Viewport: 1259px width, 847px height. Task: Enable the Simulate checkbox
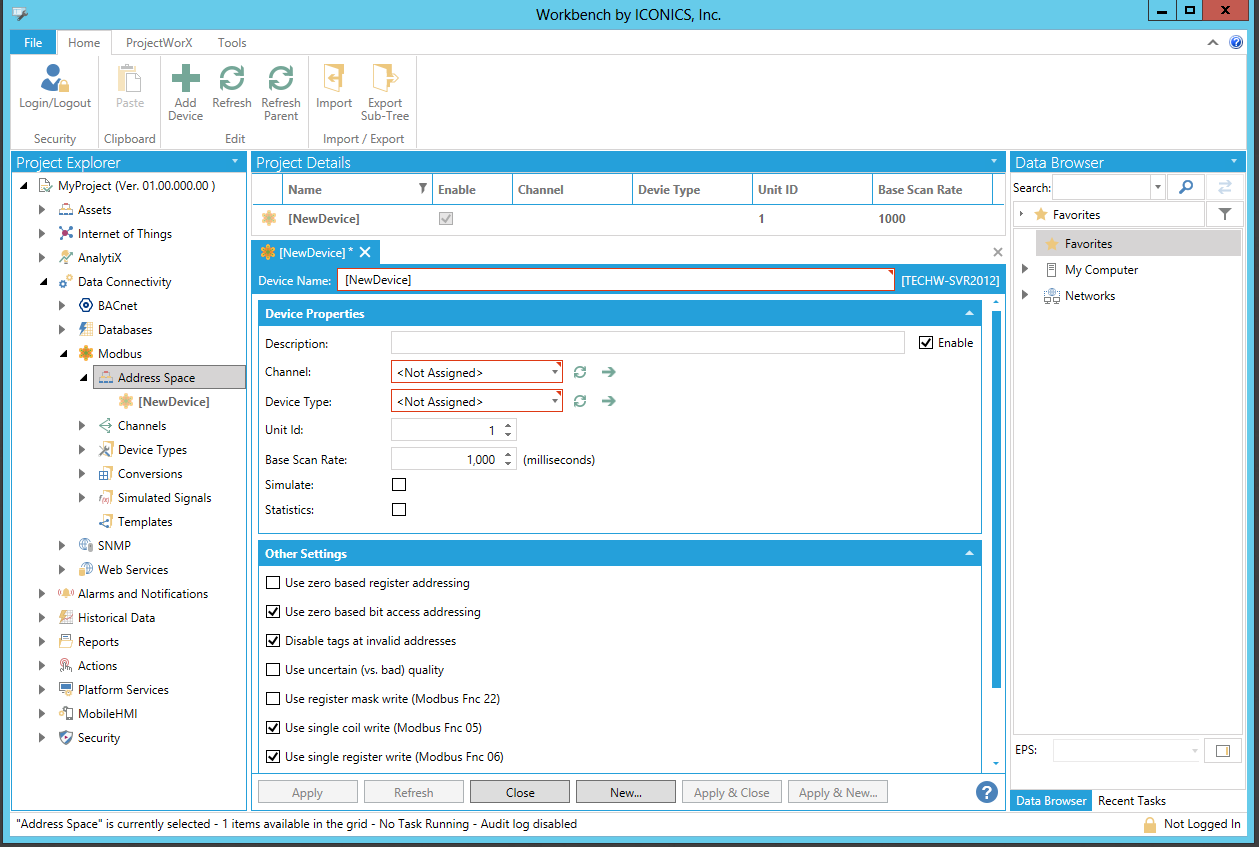[399, 484]
